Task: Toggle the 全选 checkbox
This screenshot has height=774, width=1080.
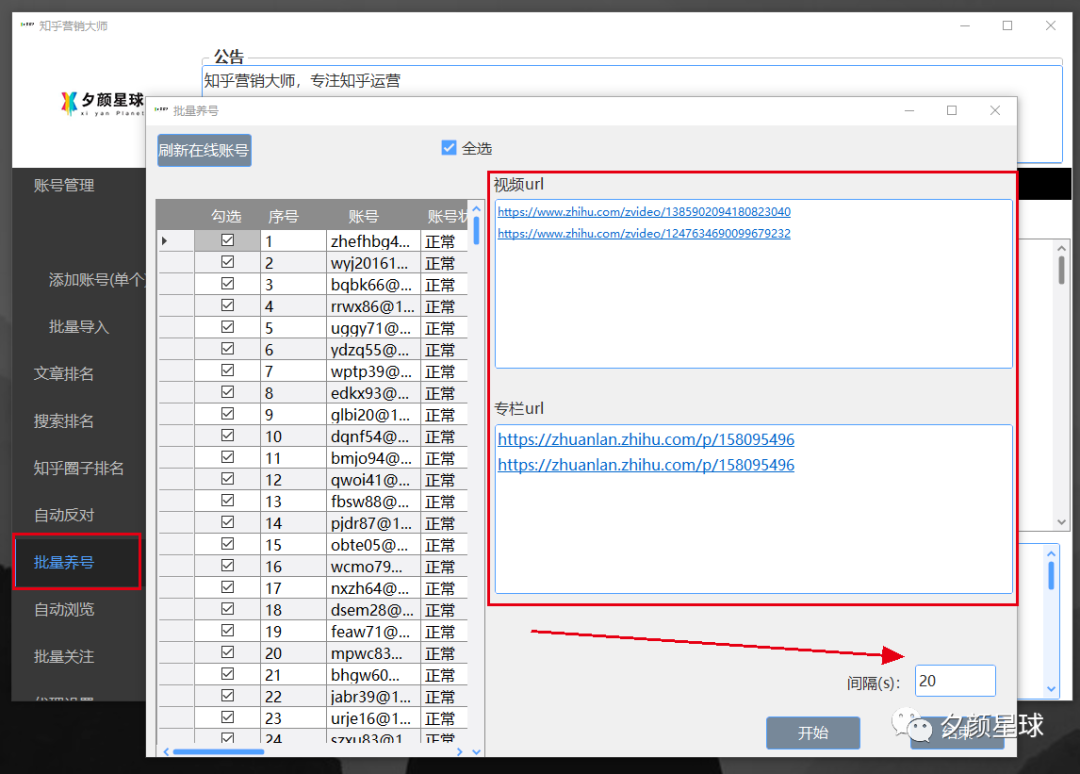Action: click(448, 147)
